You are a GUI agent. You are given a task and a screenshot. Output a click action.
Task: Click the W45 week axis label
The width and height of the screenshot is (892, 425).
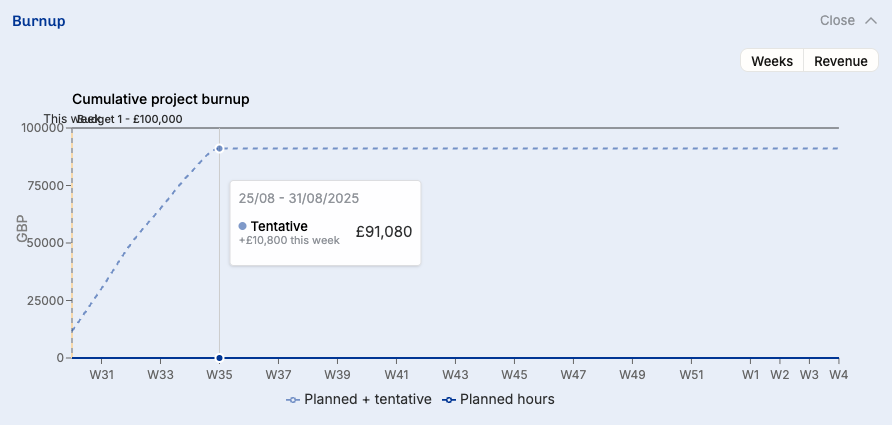click(514, 375)
